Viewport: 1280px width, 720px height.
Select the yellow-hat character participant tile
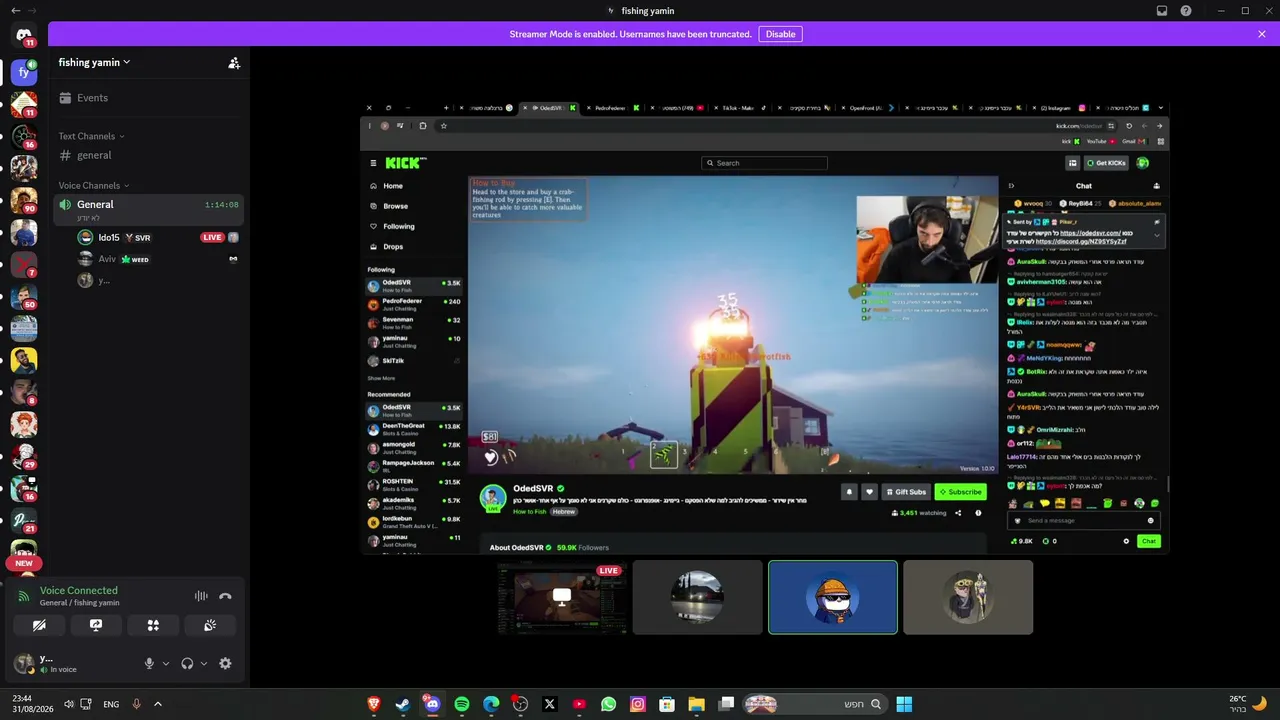968,597
